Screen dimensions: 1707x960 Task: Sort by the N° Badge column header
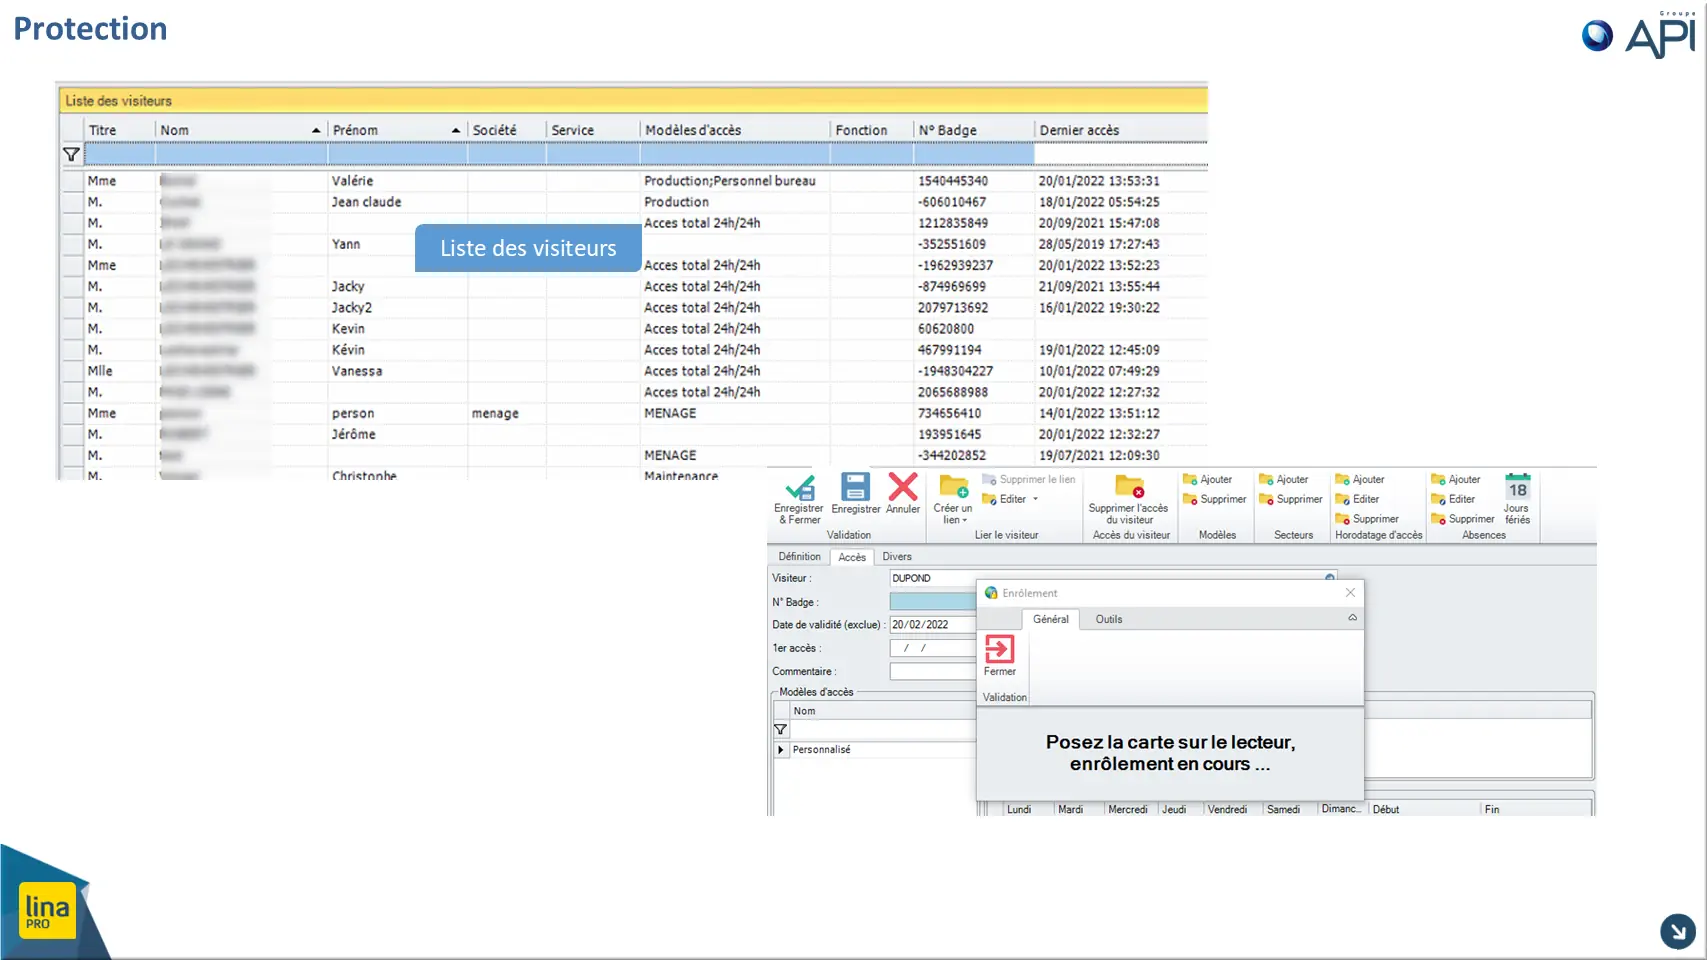click(x=974, y=130)
